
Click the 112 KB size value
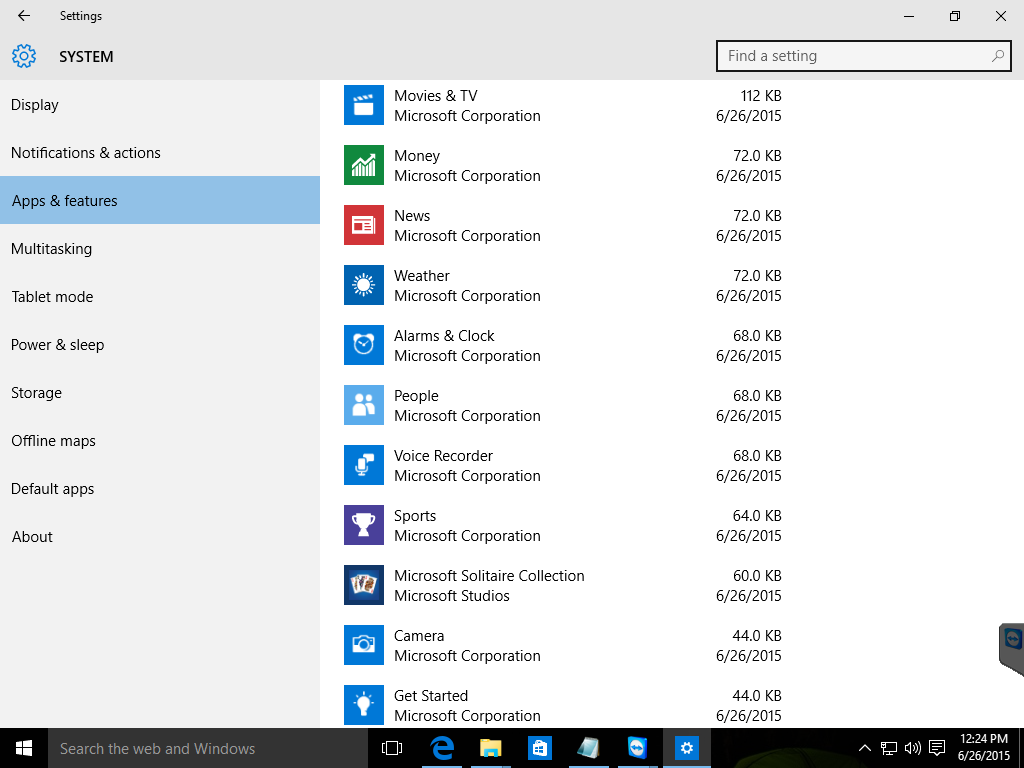[x=761, y=95]
